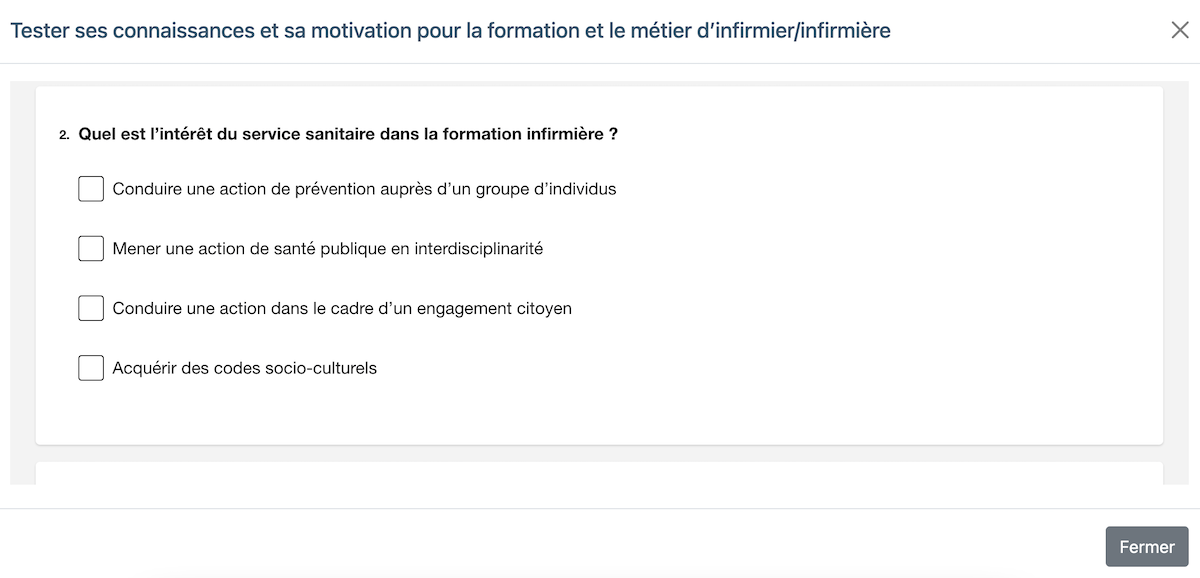Click the 'Acquérir des codes socio-culturels' text
This screenshot has width=1200, height=578.
coord(244,368)
